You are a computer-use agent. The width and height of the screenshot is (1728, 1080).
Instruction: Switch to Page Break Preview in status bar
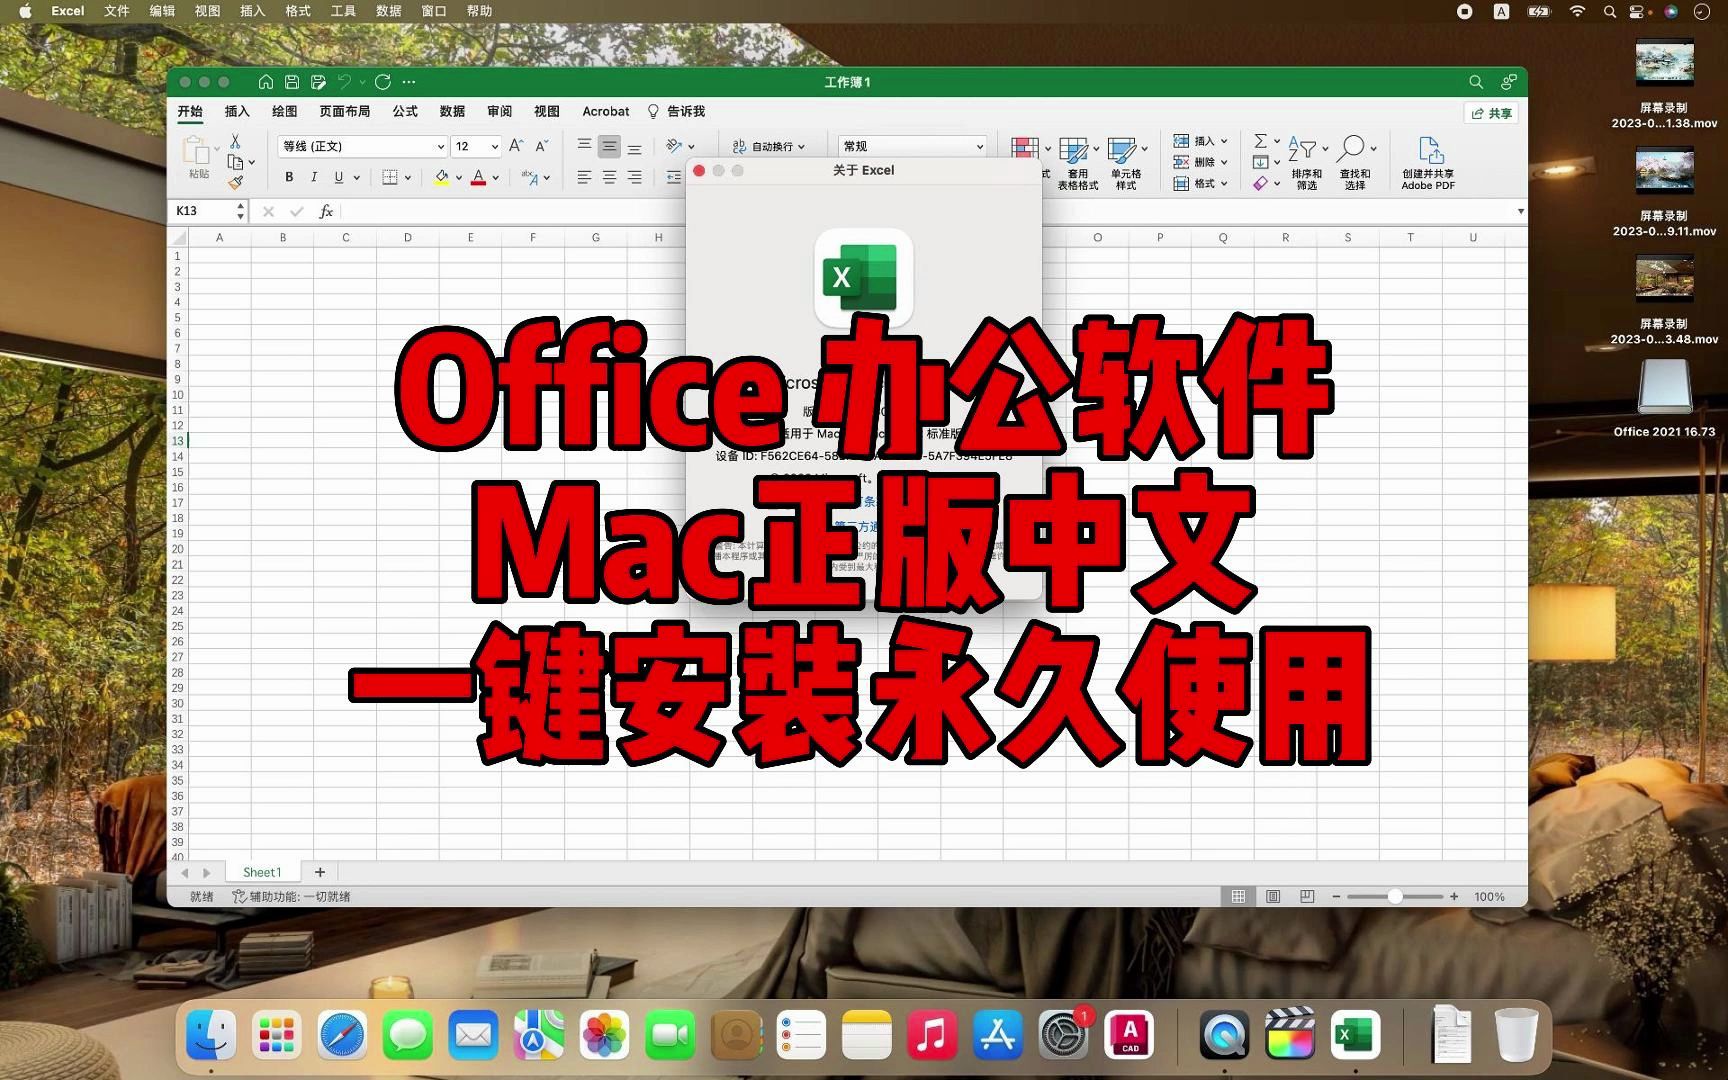tap(1307, 897)
